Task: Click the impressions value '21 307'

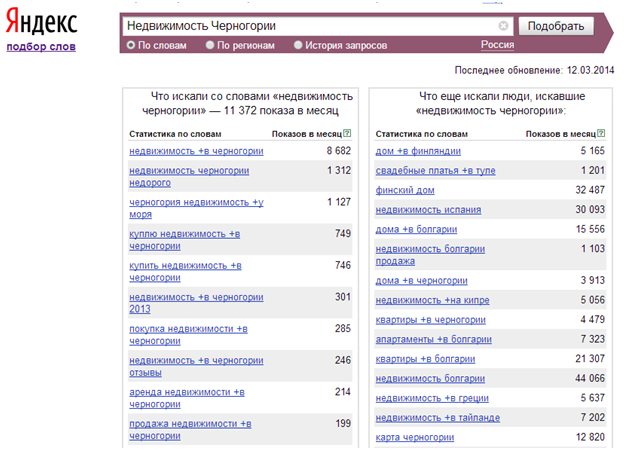Action: click(x=590, y=359)
